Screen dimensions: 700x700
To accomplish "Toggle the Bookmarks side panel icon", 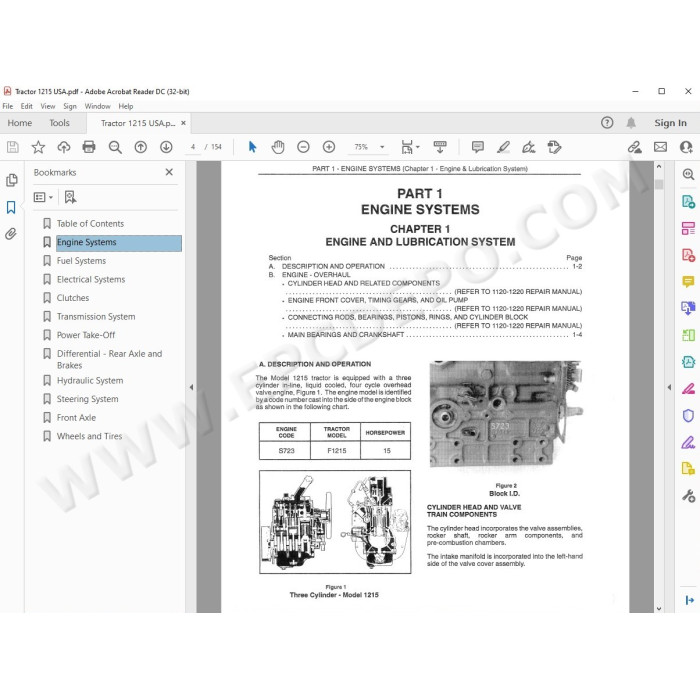I will point(11,207).
